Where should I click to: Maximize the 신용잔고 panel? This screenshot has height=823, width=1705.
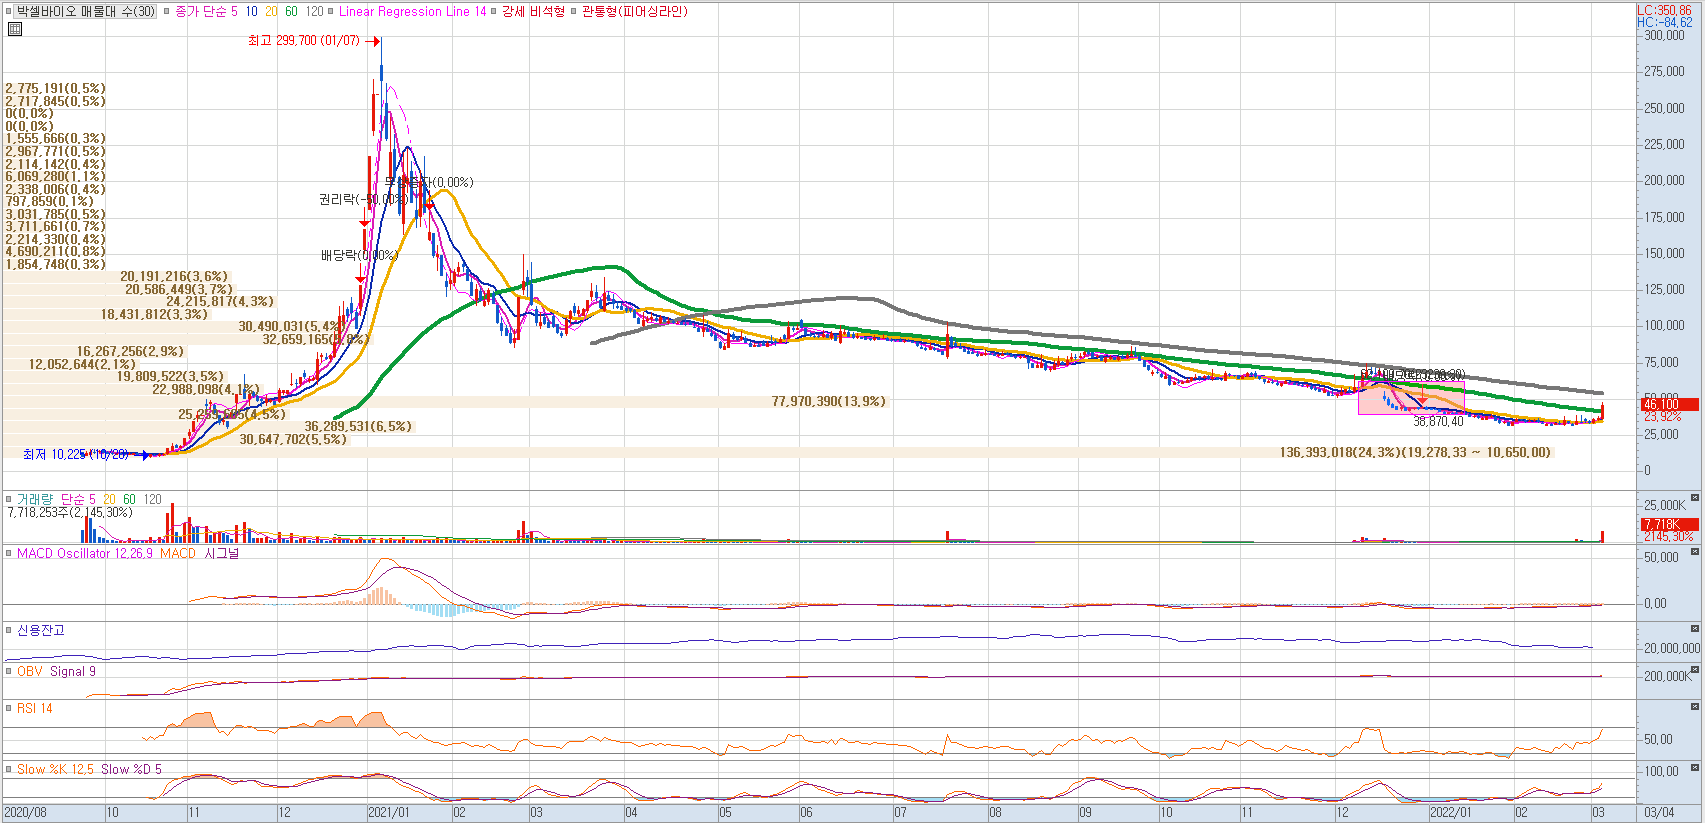coord(1695,628)
